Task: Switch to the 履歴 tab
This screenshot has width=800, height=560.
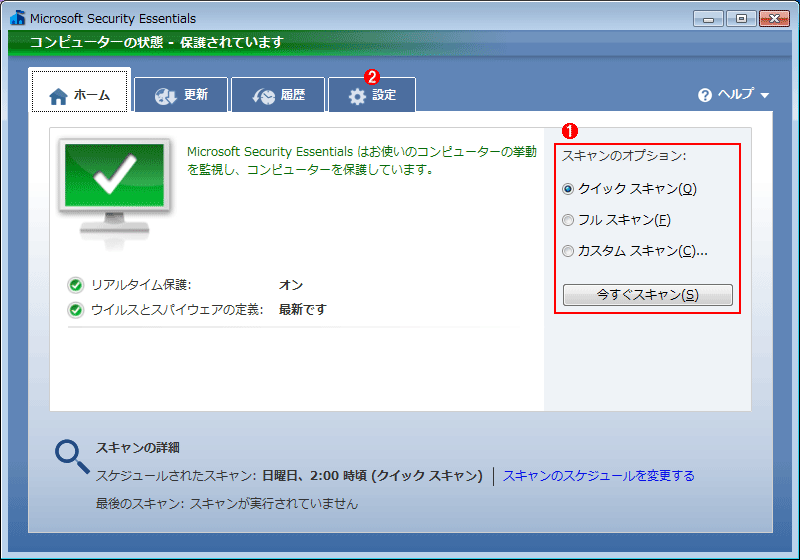Action: coord(278,95)
